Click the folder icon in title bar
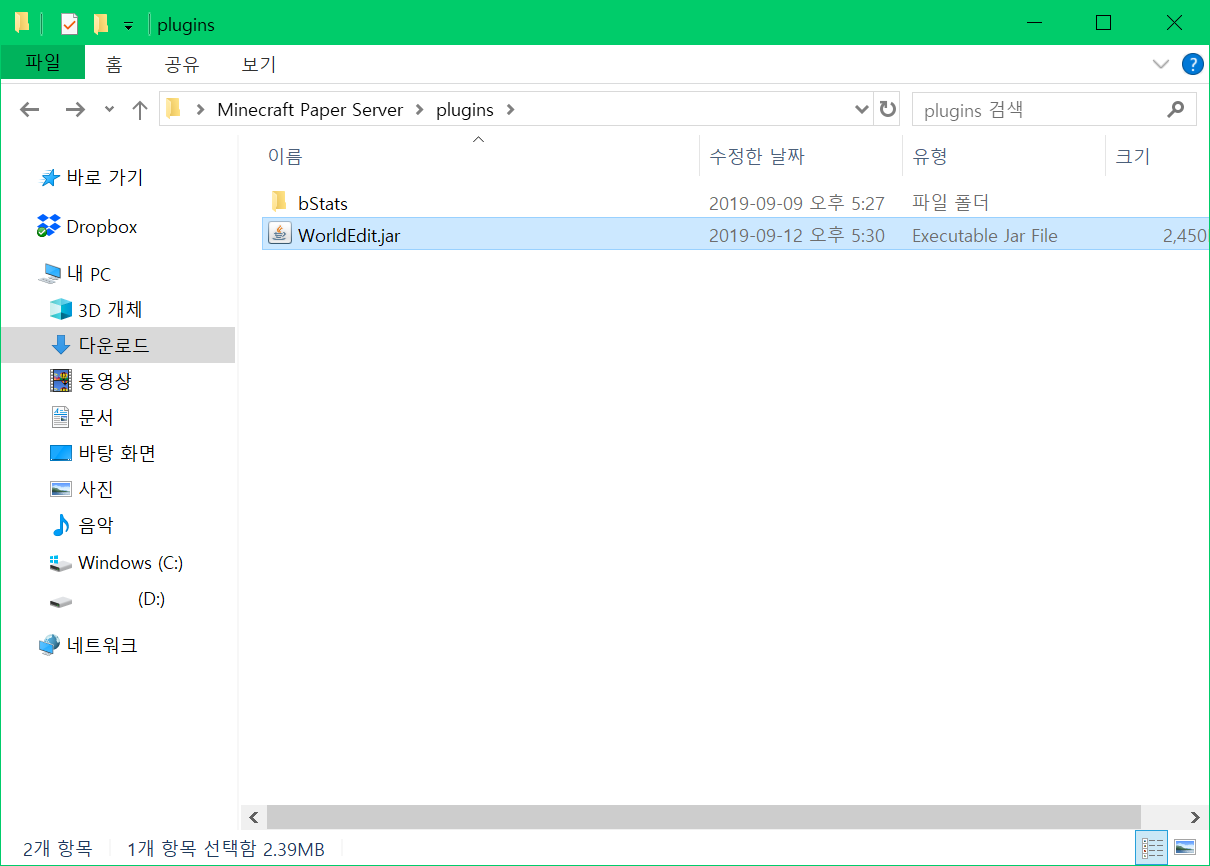 22,23
